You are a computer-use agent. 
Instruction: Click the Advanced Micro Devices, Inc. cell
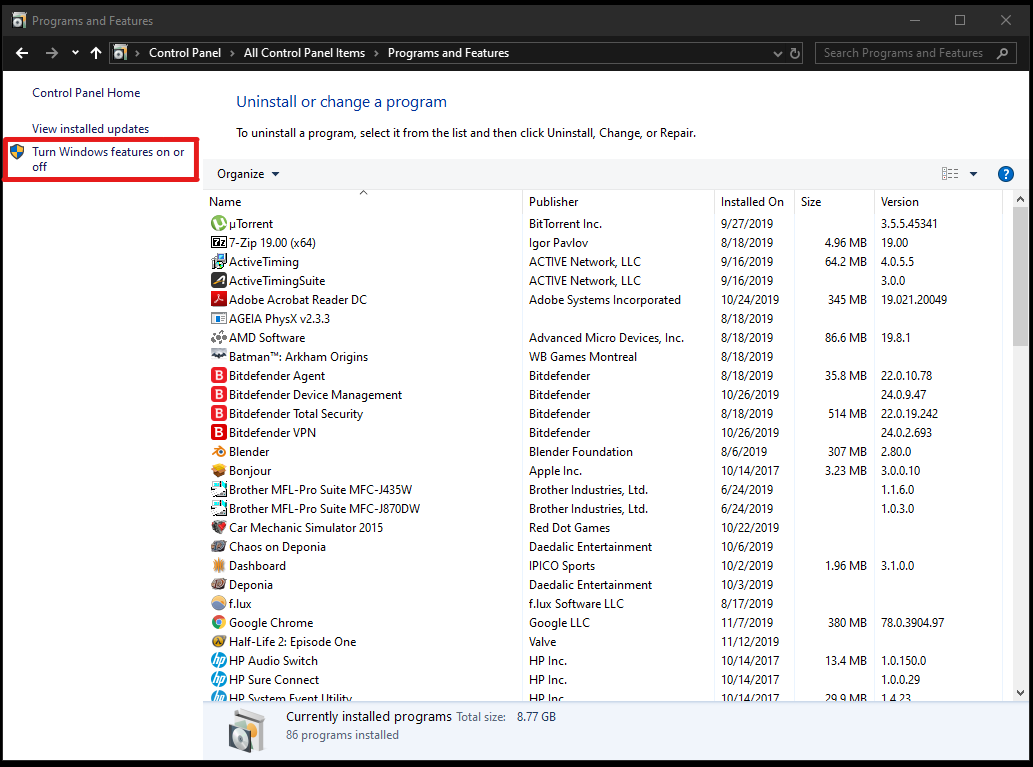[x=606, y=338]
